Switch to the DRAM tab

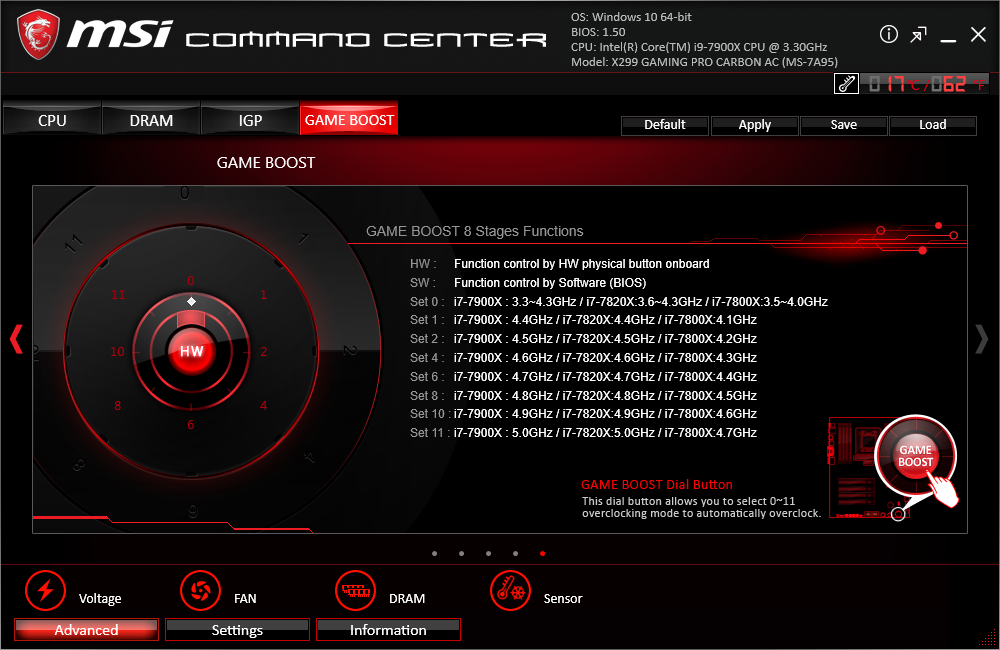151,120
